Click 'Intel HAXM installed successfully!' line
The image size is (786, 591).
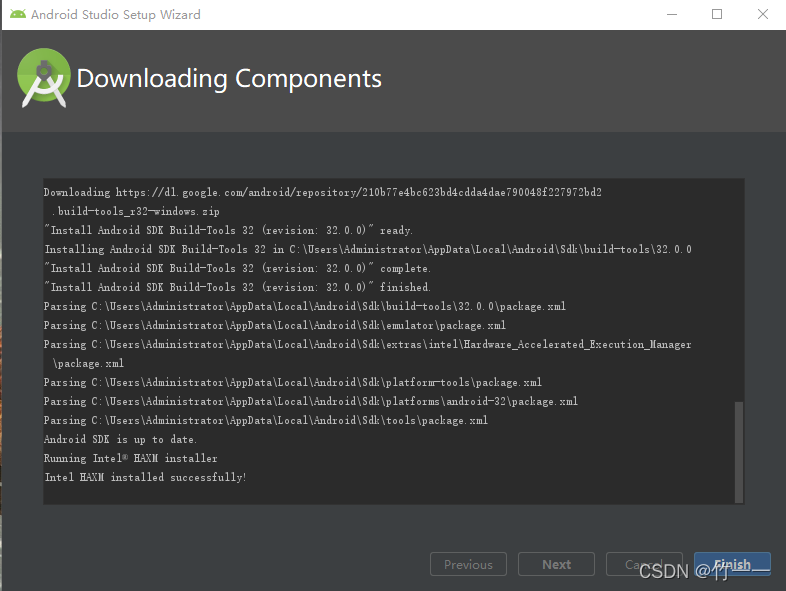coord(145,477)
